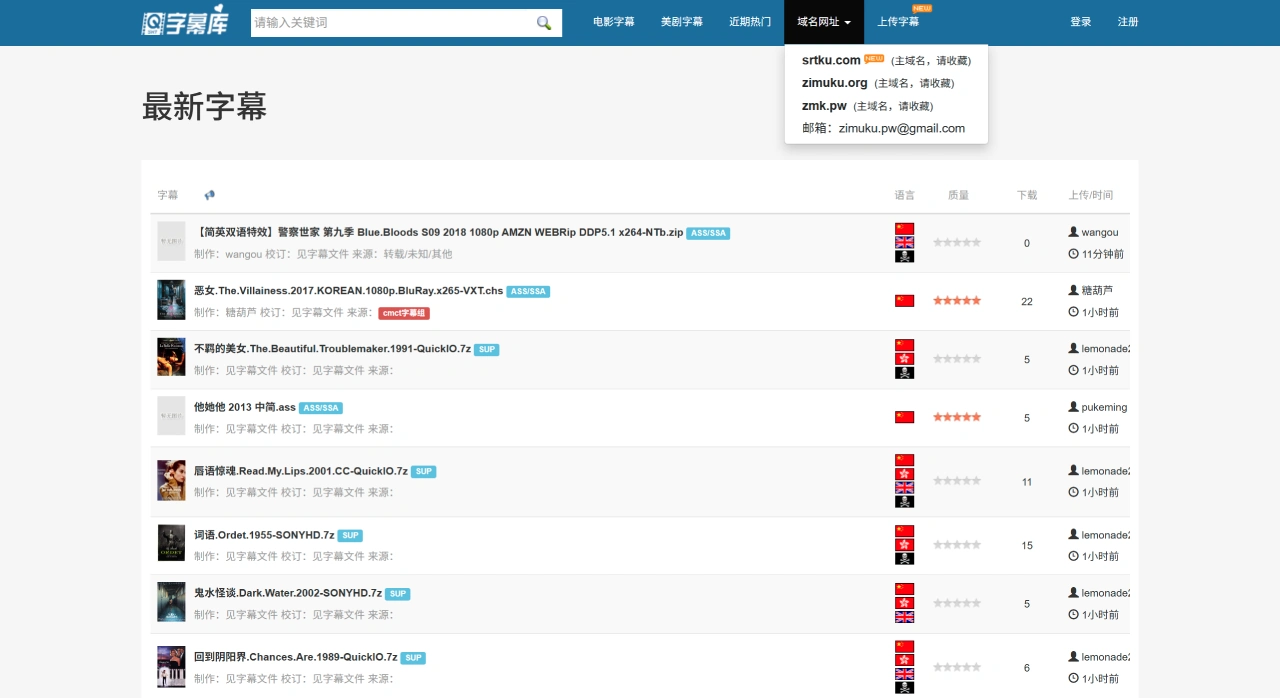The height and width of the screenshot is (698, 1280).
Task: Choose zimuku.org in the domain list
Action: [x=835, y=83]
